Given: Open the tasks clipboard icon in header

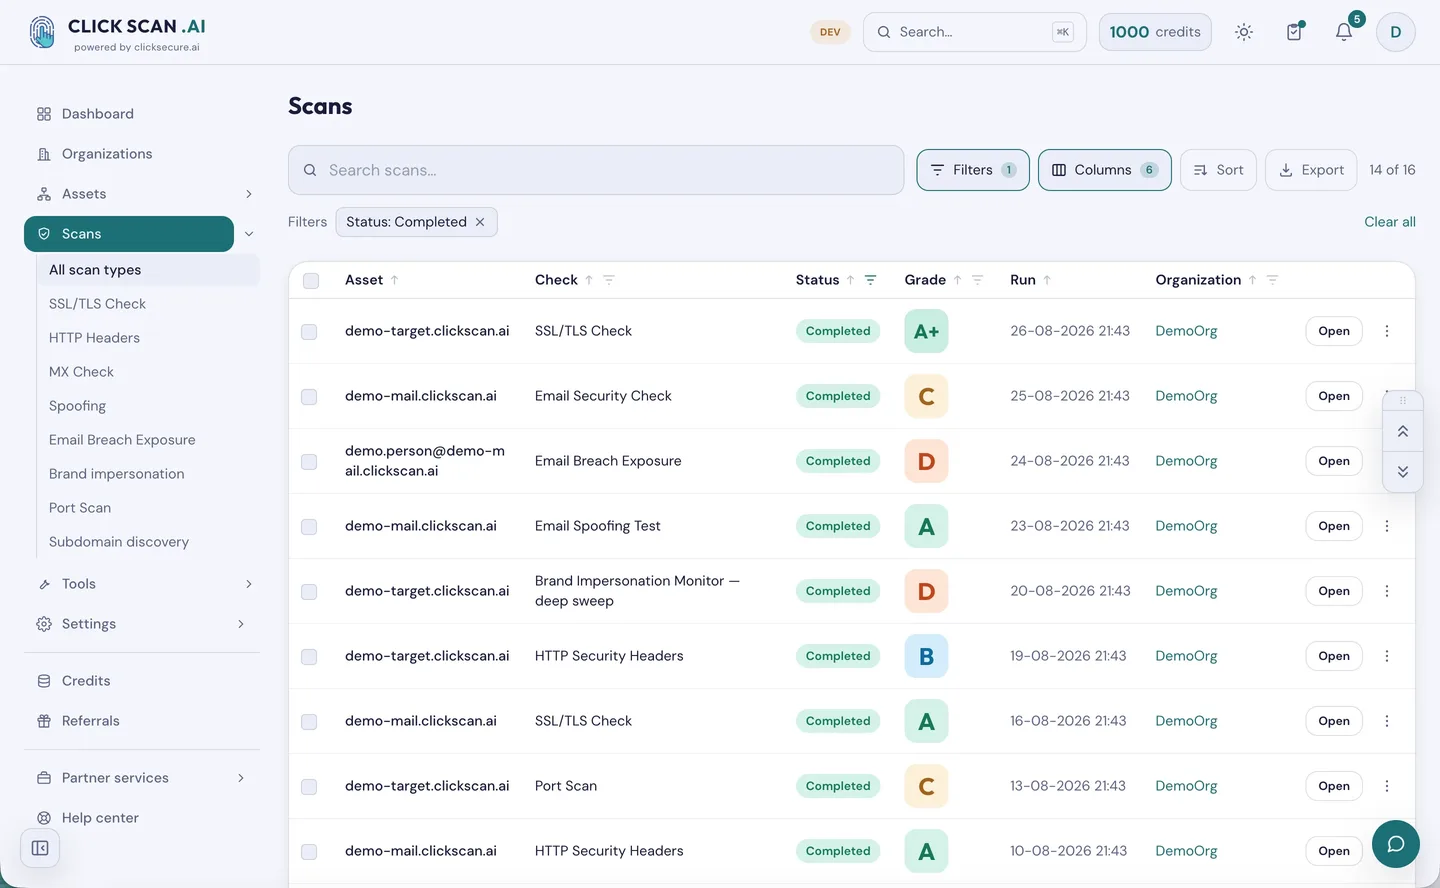Looking at the screenshot, I should [x=1294, y=32].
